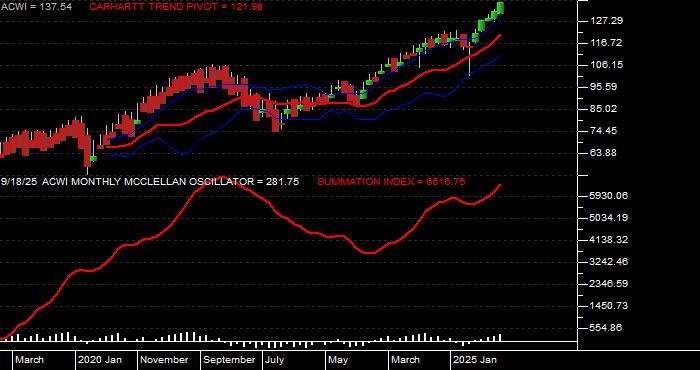Click the 554.86 summation axis value

pos(606,328)
